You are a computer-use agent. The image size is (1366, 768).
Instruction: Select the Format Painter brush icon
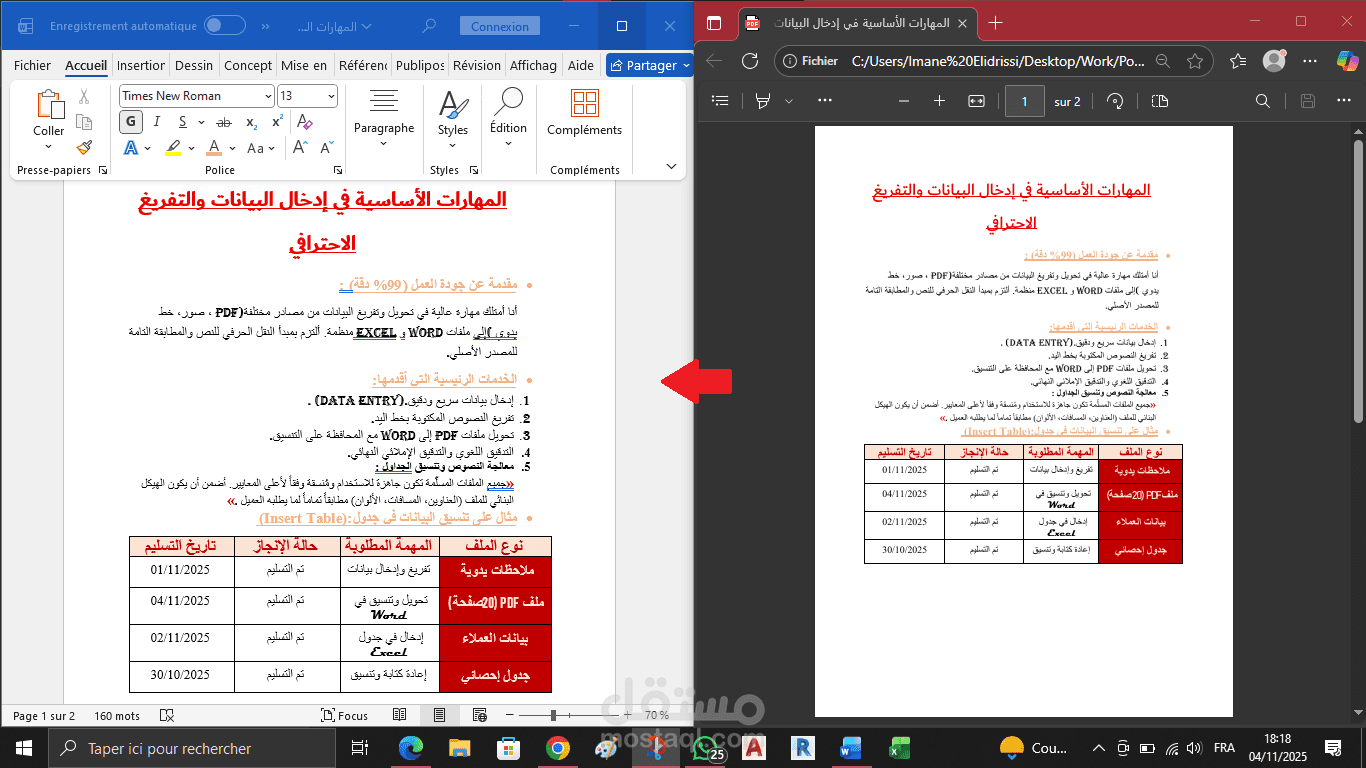(x=84, y=147)
